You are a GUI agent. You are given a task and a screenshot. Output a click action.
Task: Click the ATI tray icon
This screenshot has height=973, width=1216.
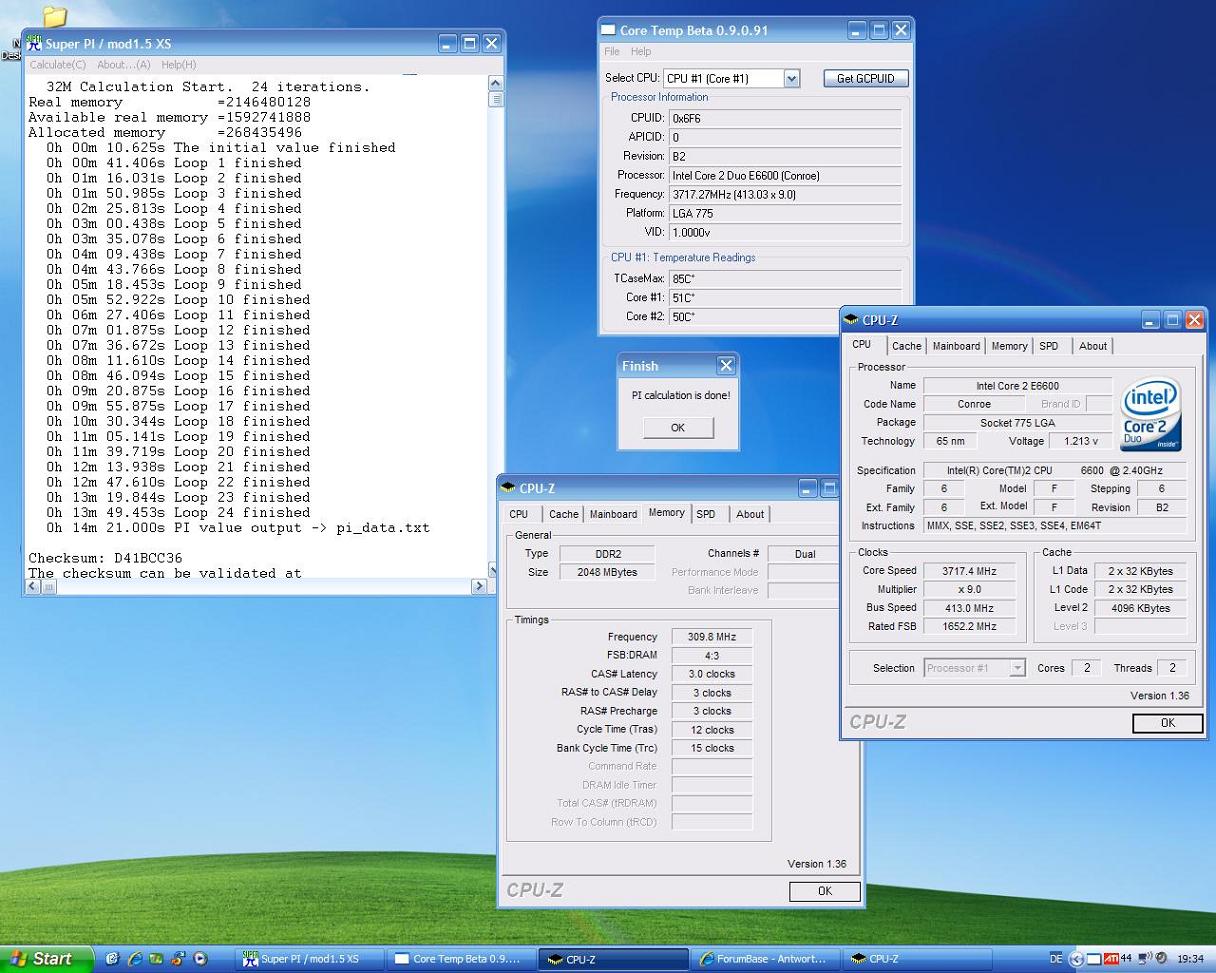(x=1110, y=958)
